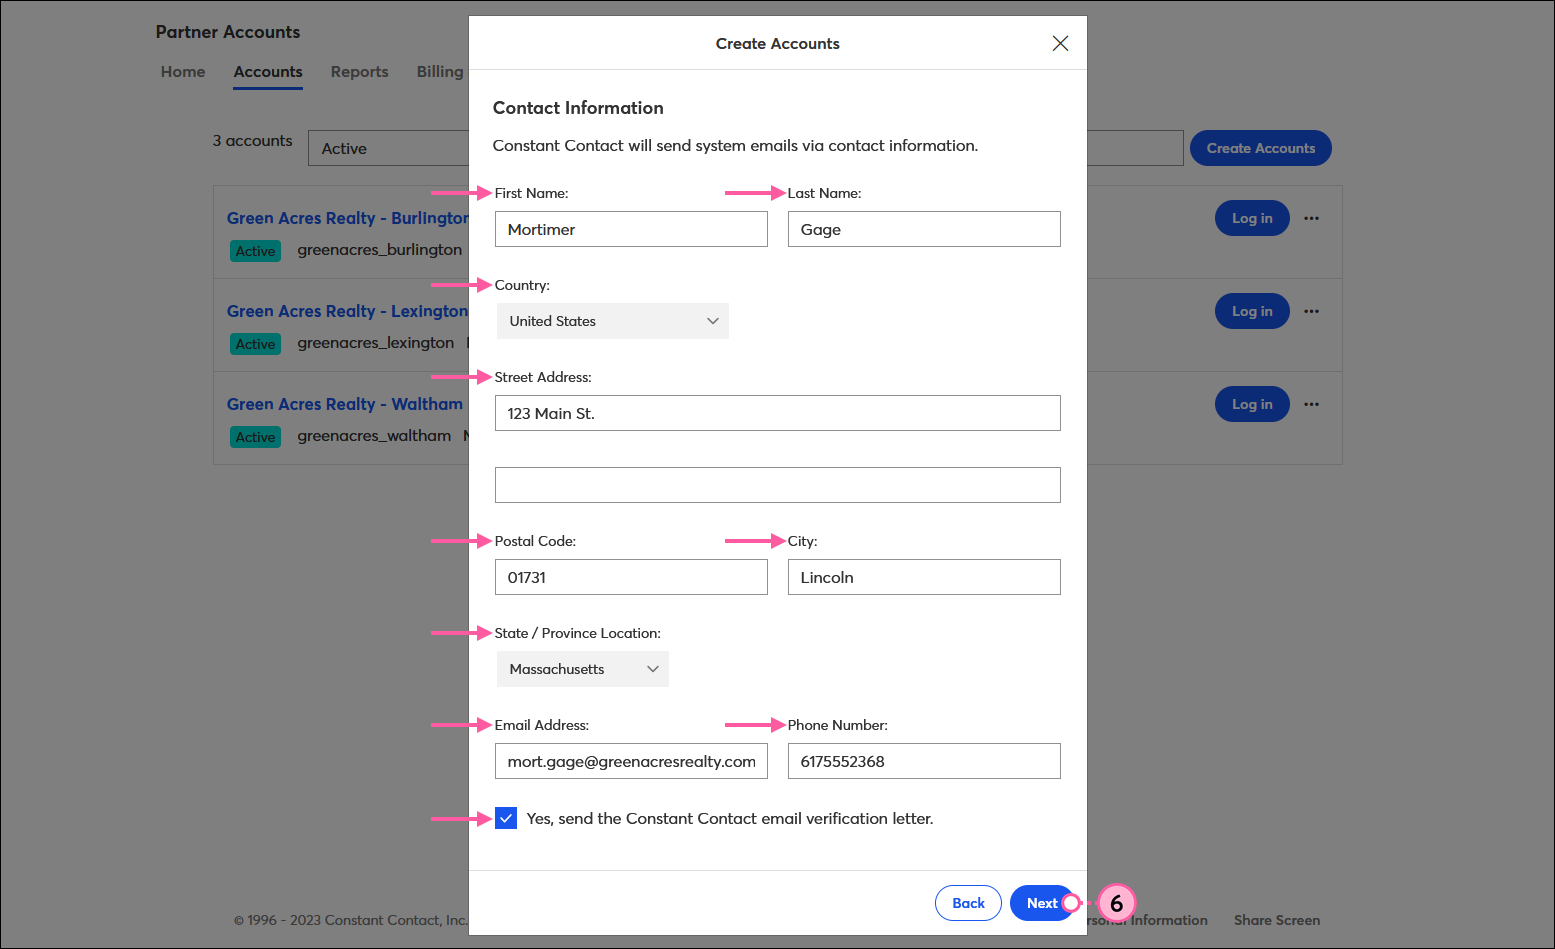1555x949 pixels.
Task: Uncheck the email verification letter checkbox
Action: (506, 818)
